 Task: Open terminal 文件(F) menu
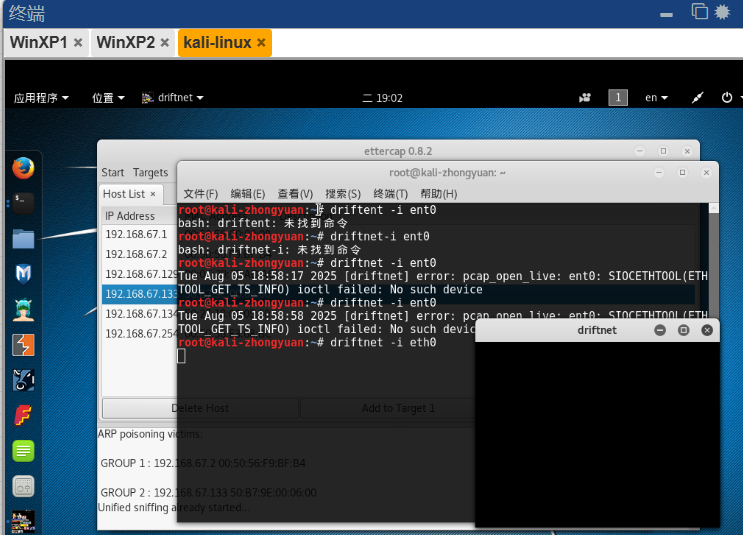click(200, 194)
